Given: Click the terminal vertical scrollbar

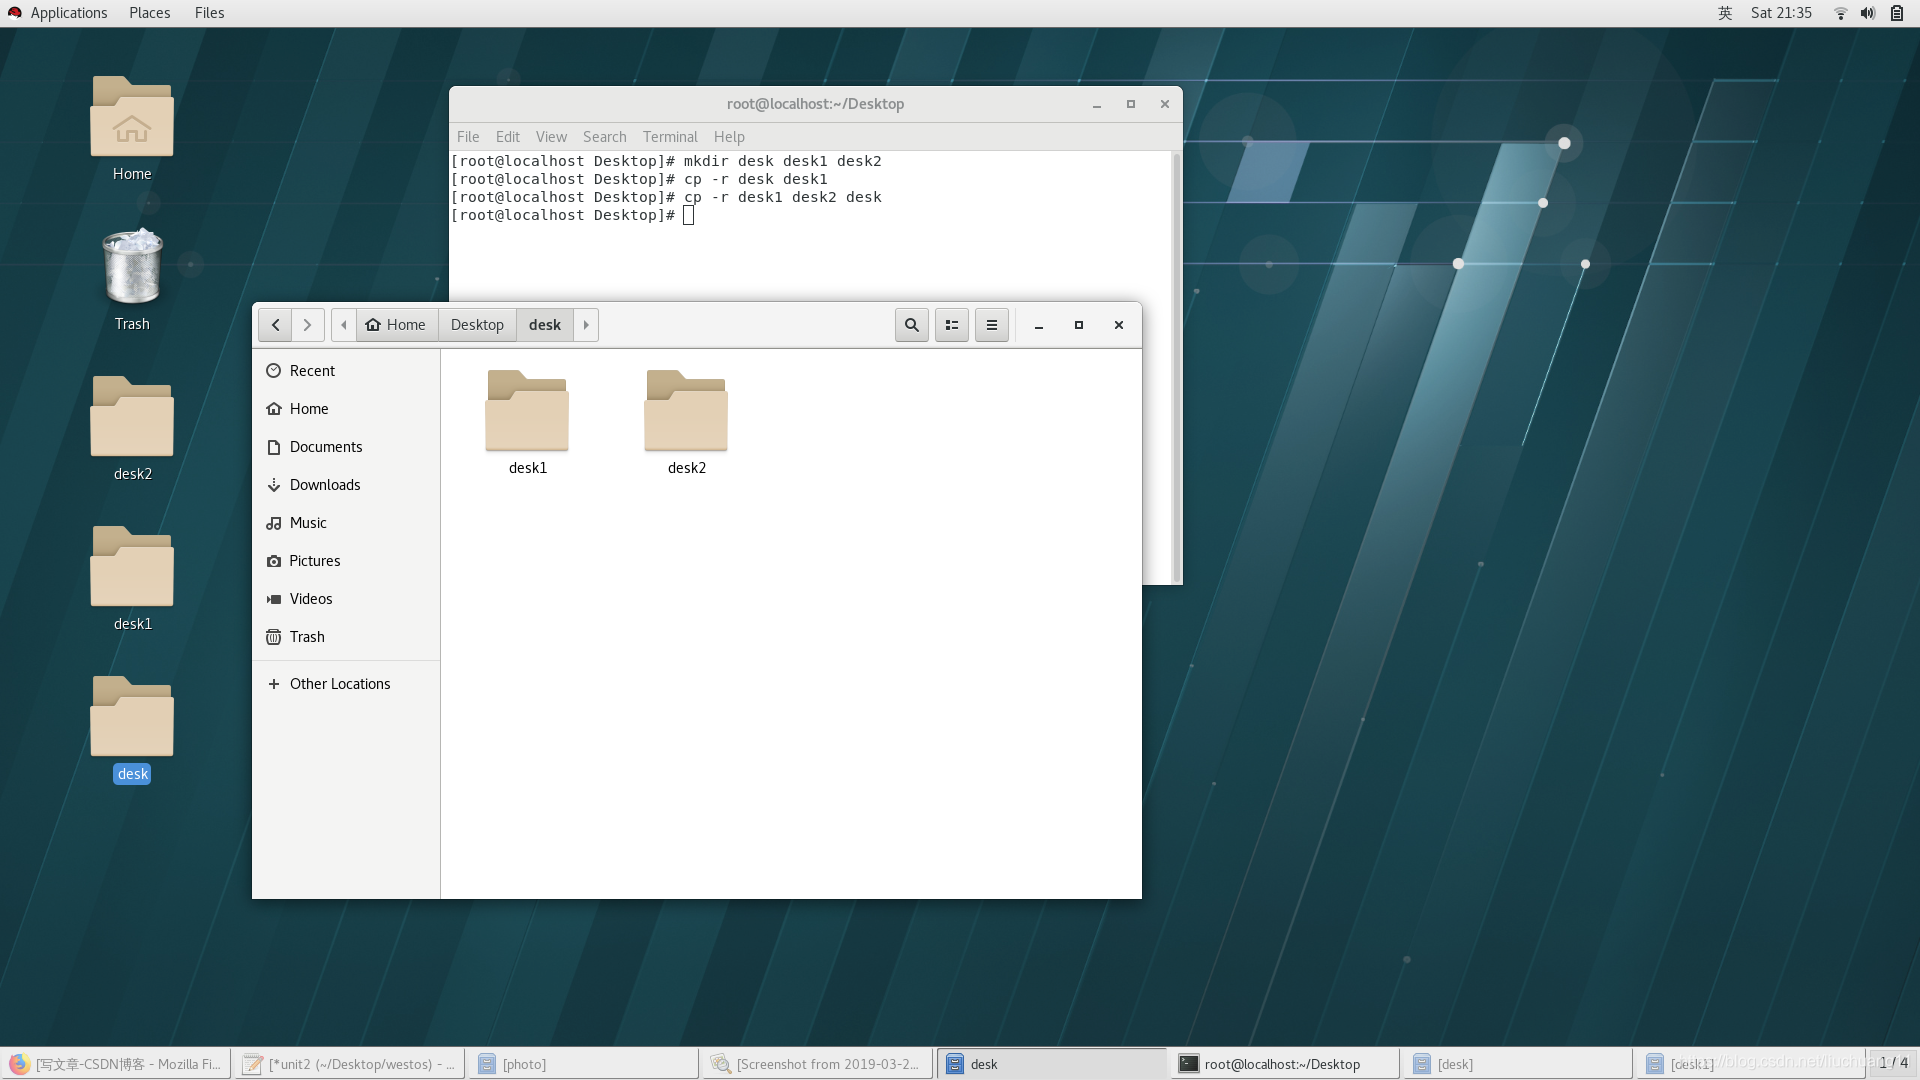Looking at the screenshot, I should pos(1176,366).
